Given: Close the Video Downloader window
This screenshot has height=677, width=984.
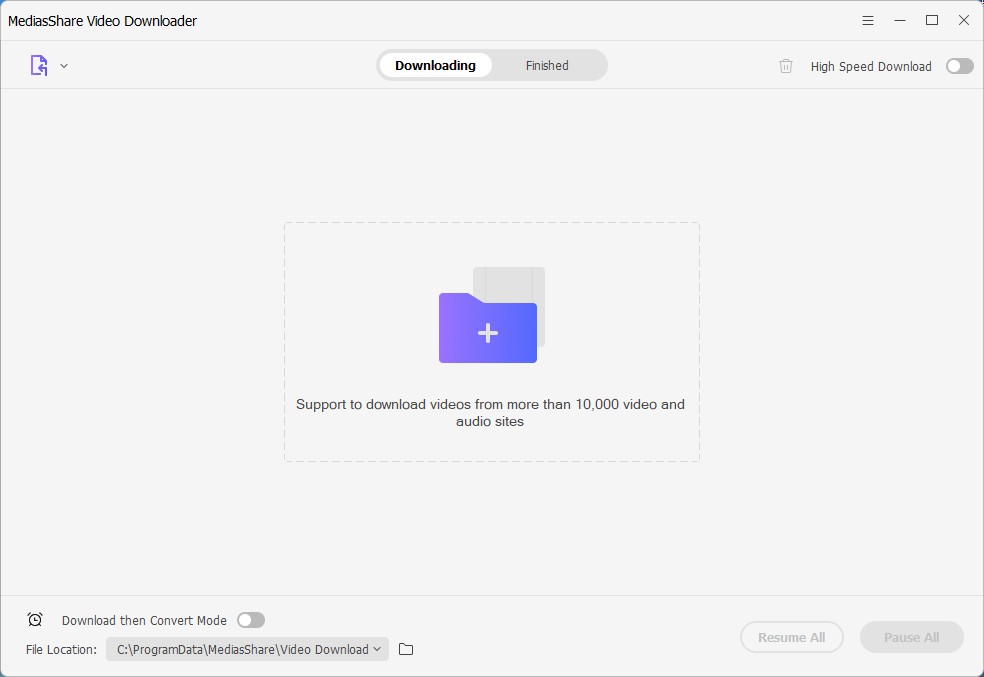Looking at the screenshot, I should click(x=964, y=20).
